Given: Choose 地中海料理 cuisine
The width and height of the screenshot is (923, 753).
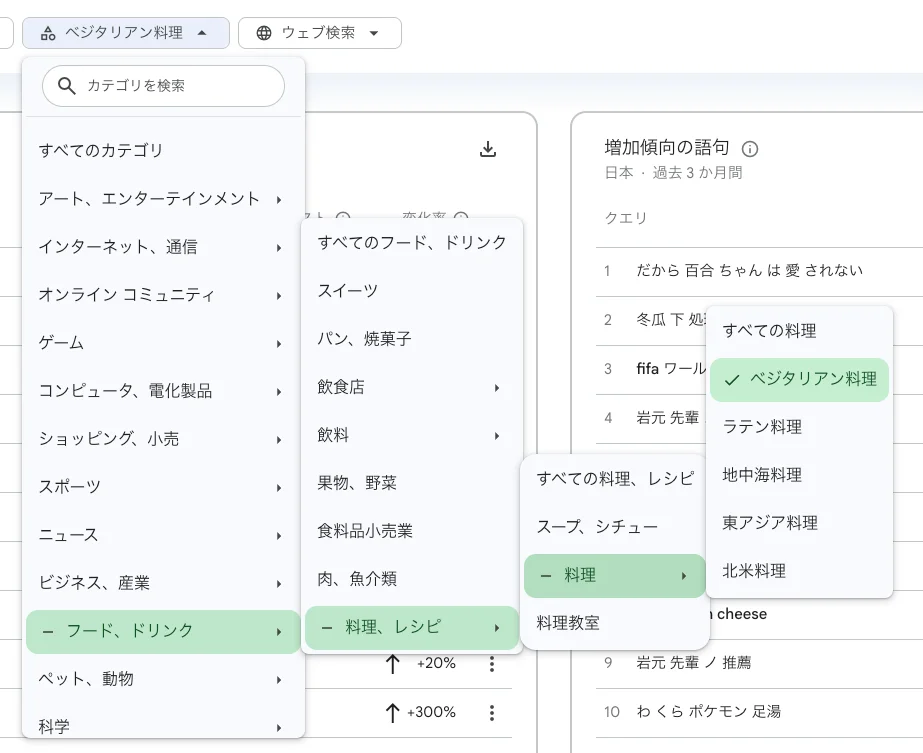Looking at the screenshot, I should 799,475.
